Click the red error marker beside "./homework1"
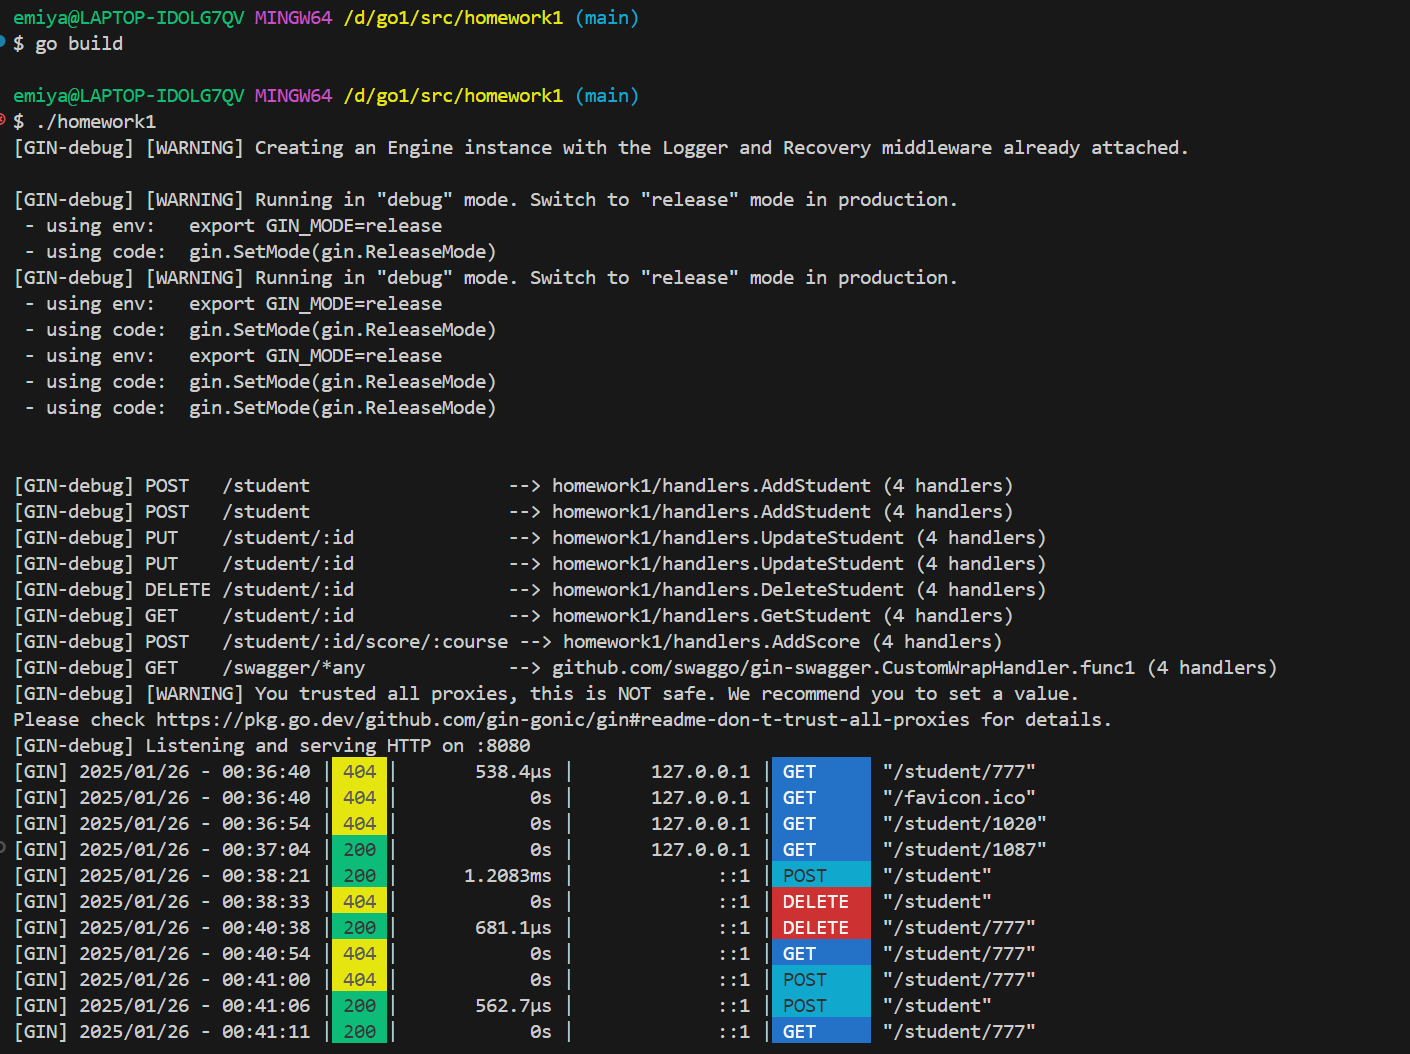The image size is (1410, 1054). pyautogui.click(x=3, y=120)
